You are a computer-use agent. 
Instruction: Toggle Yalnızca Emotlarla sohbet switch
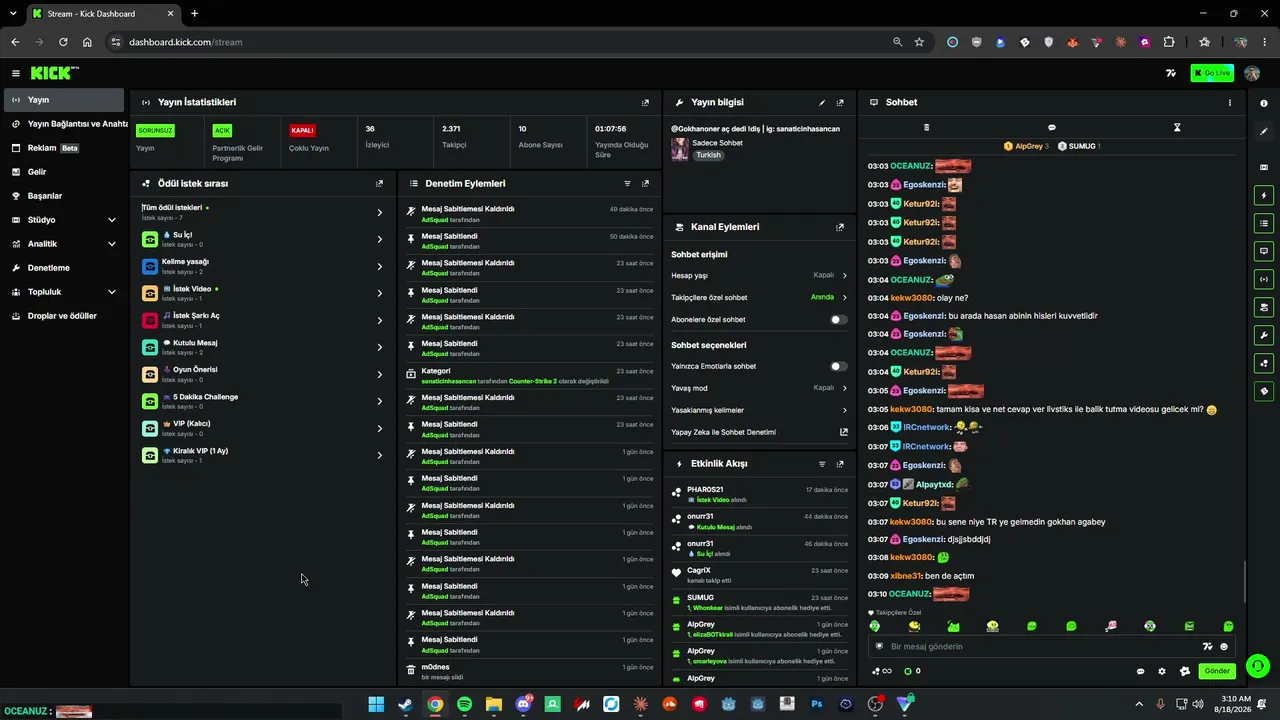839,366
